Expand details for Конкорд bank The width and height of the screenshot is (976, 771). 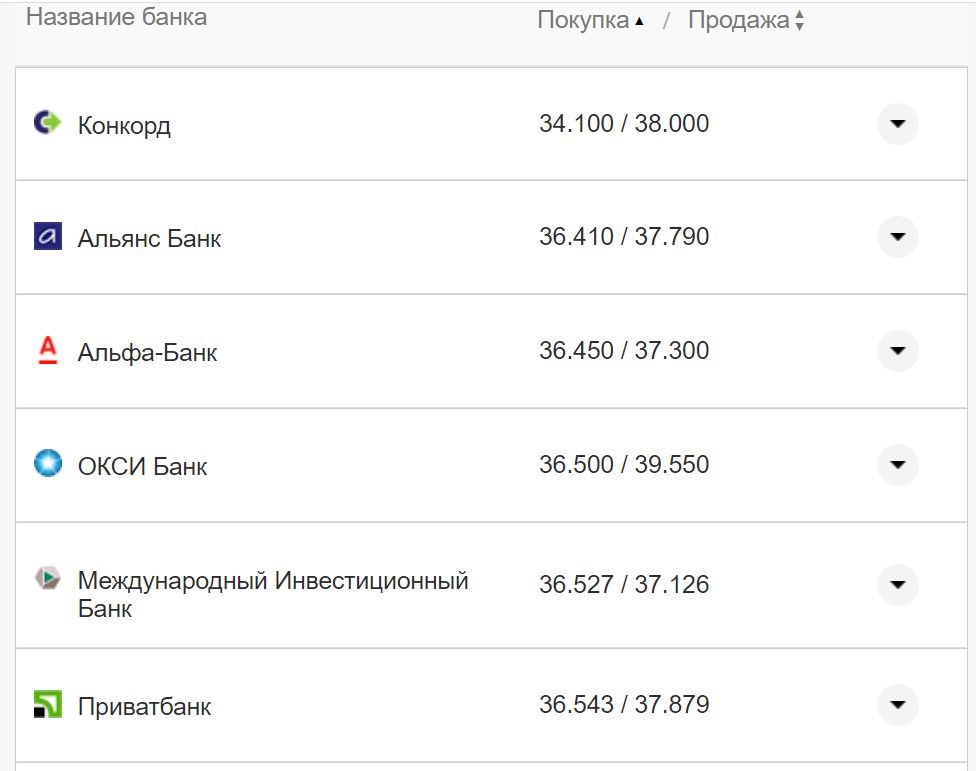tap(897, 123)
